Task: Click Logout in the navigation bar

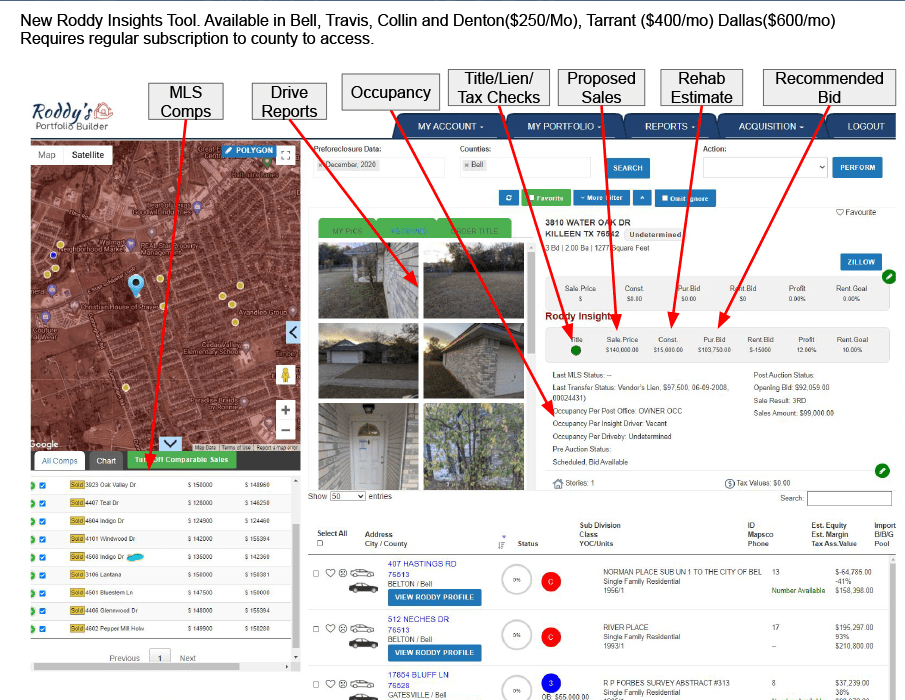Action: 865,126
